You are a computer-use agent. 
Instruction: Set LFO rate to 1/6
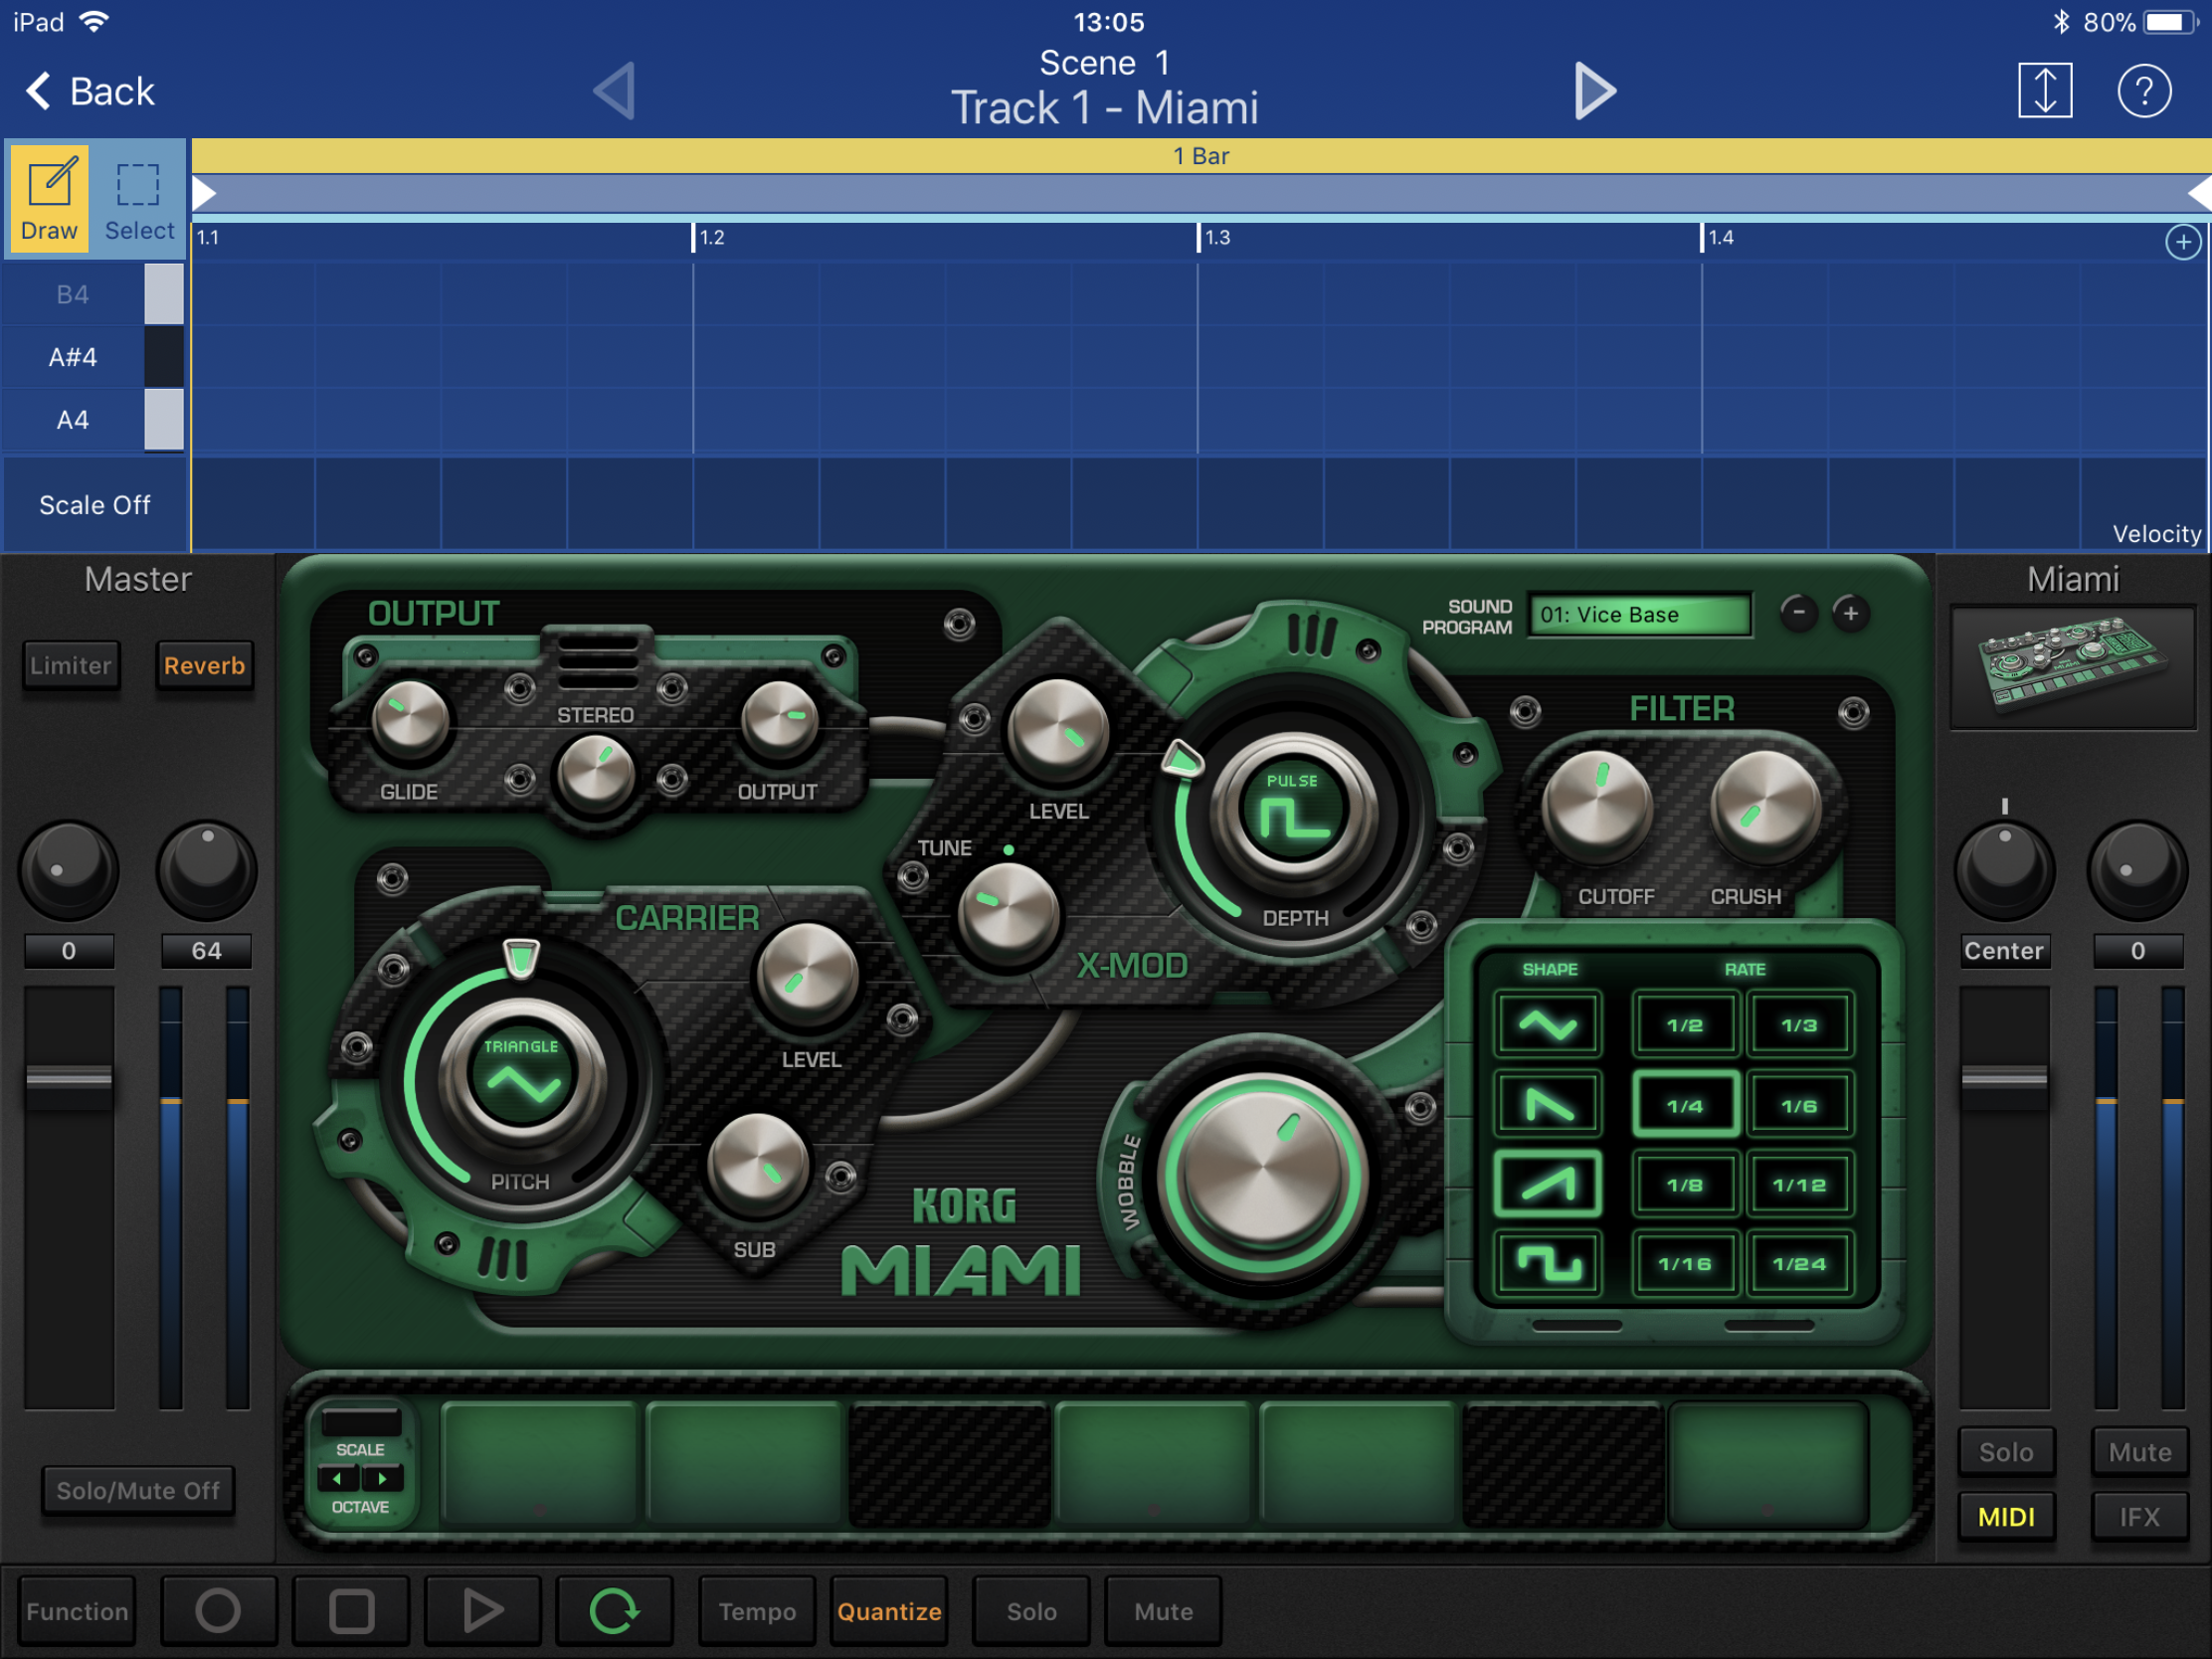click(x=1800, y=1105)
